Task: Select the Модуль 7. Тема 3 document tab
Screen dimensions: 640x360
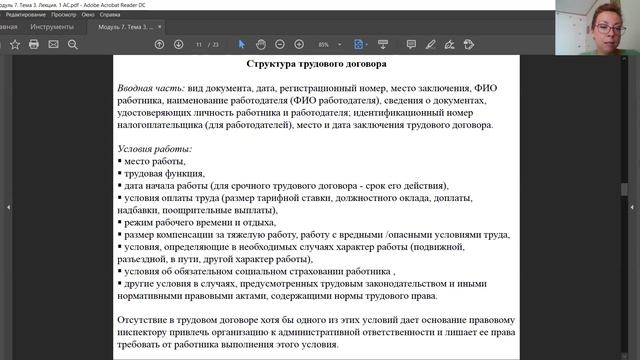Action: point(125,27)
